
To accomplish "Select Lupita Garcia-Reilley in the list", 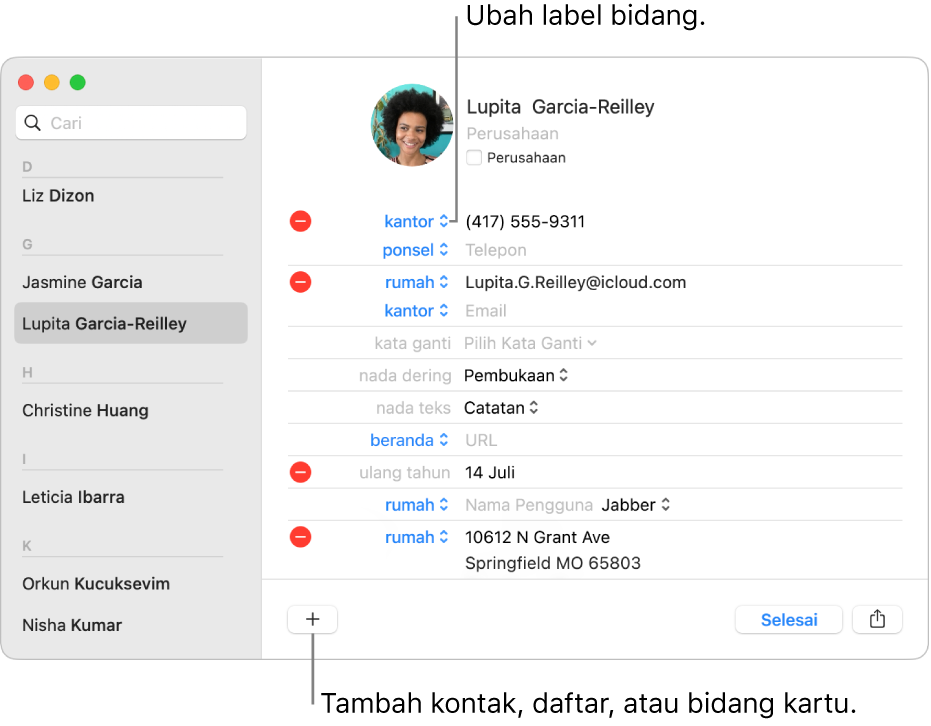I will (131, 323).
